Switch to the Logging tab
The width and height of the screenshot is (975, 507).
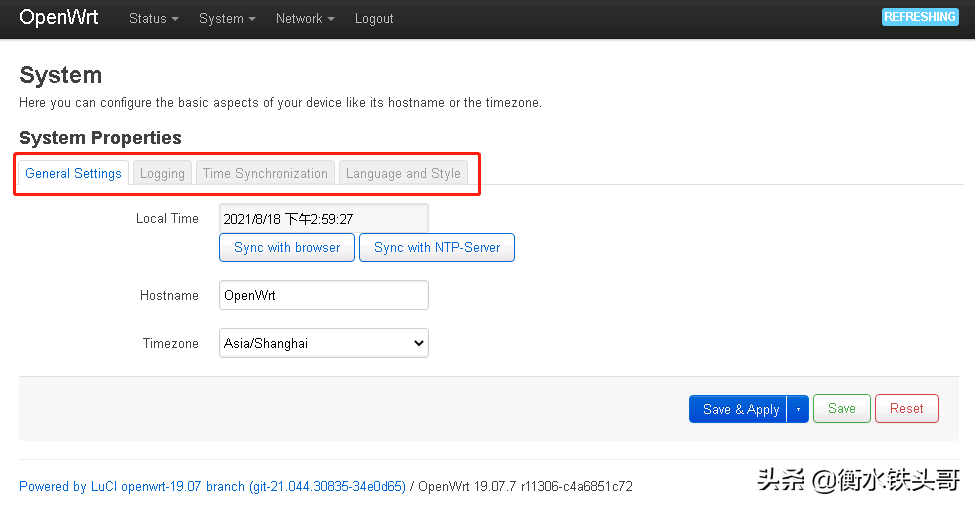(x=162, y=173)
